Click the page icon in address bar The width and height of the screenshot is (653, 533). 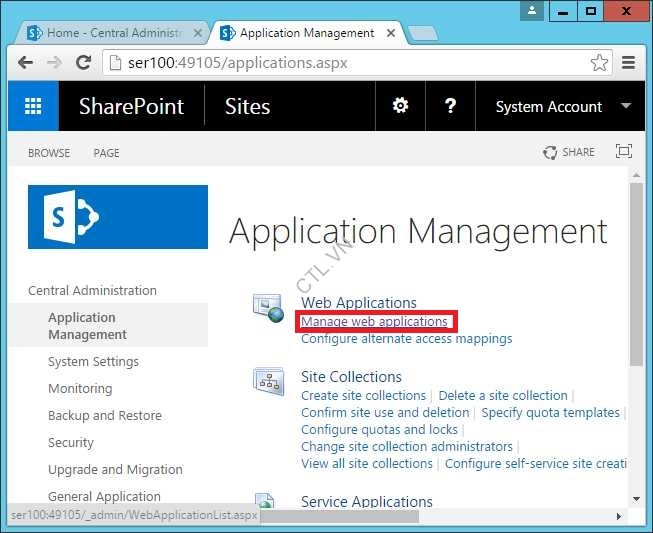pos(115,63)
